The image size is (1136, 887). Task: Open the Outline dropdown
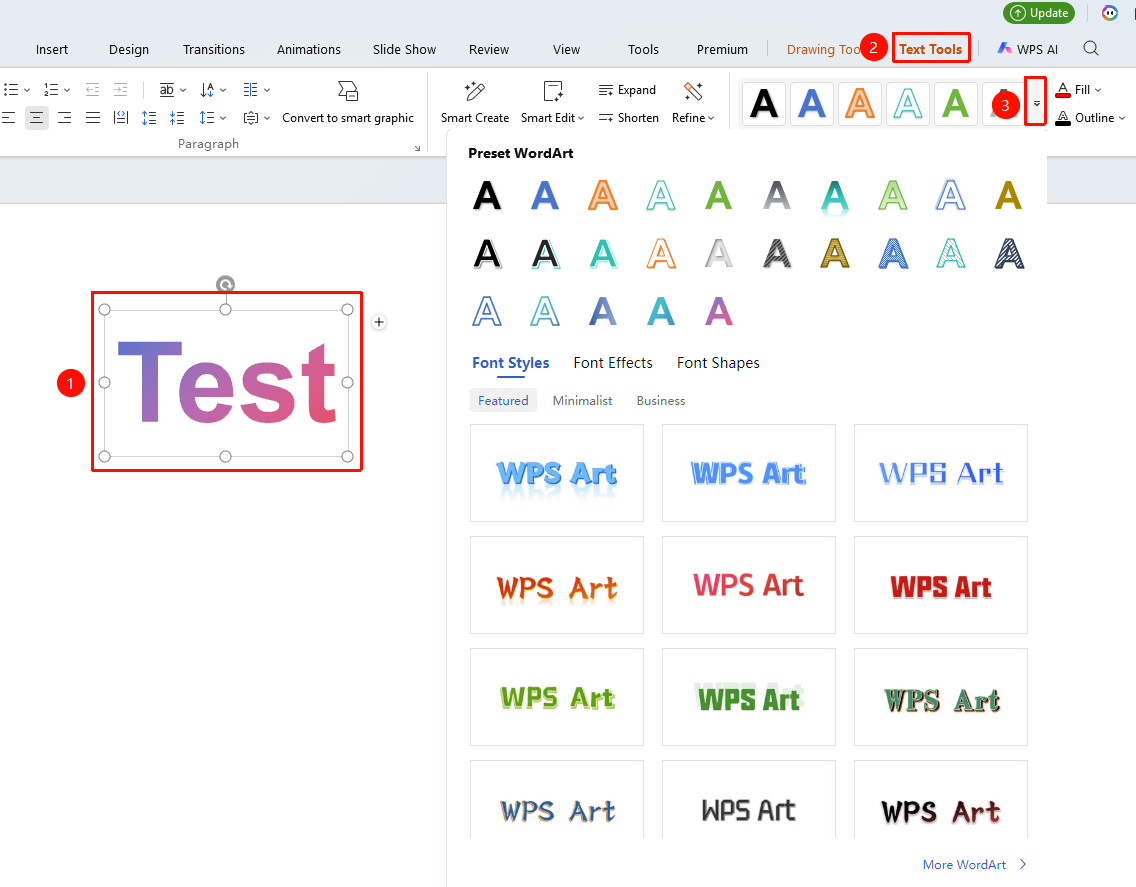1090,117
